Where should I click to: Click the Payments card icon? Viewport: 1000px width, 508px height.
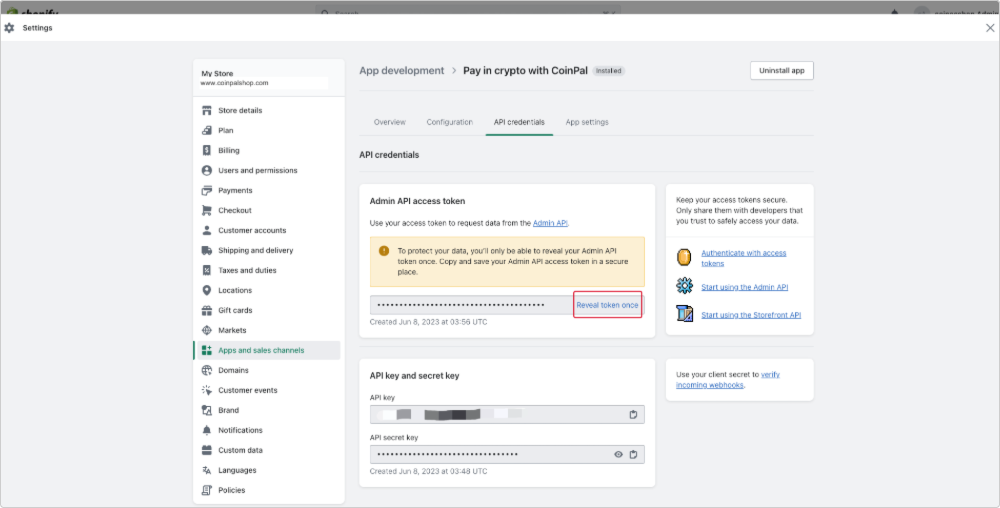(x=207, y=190)
